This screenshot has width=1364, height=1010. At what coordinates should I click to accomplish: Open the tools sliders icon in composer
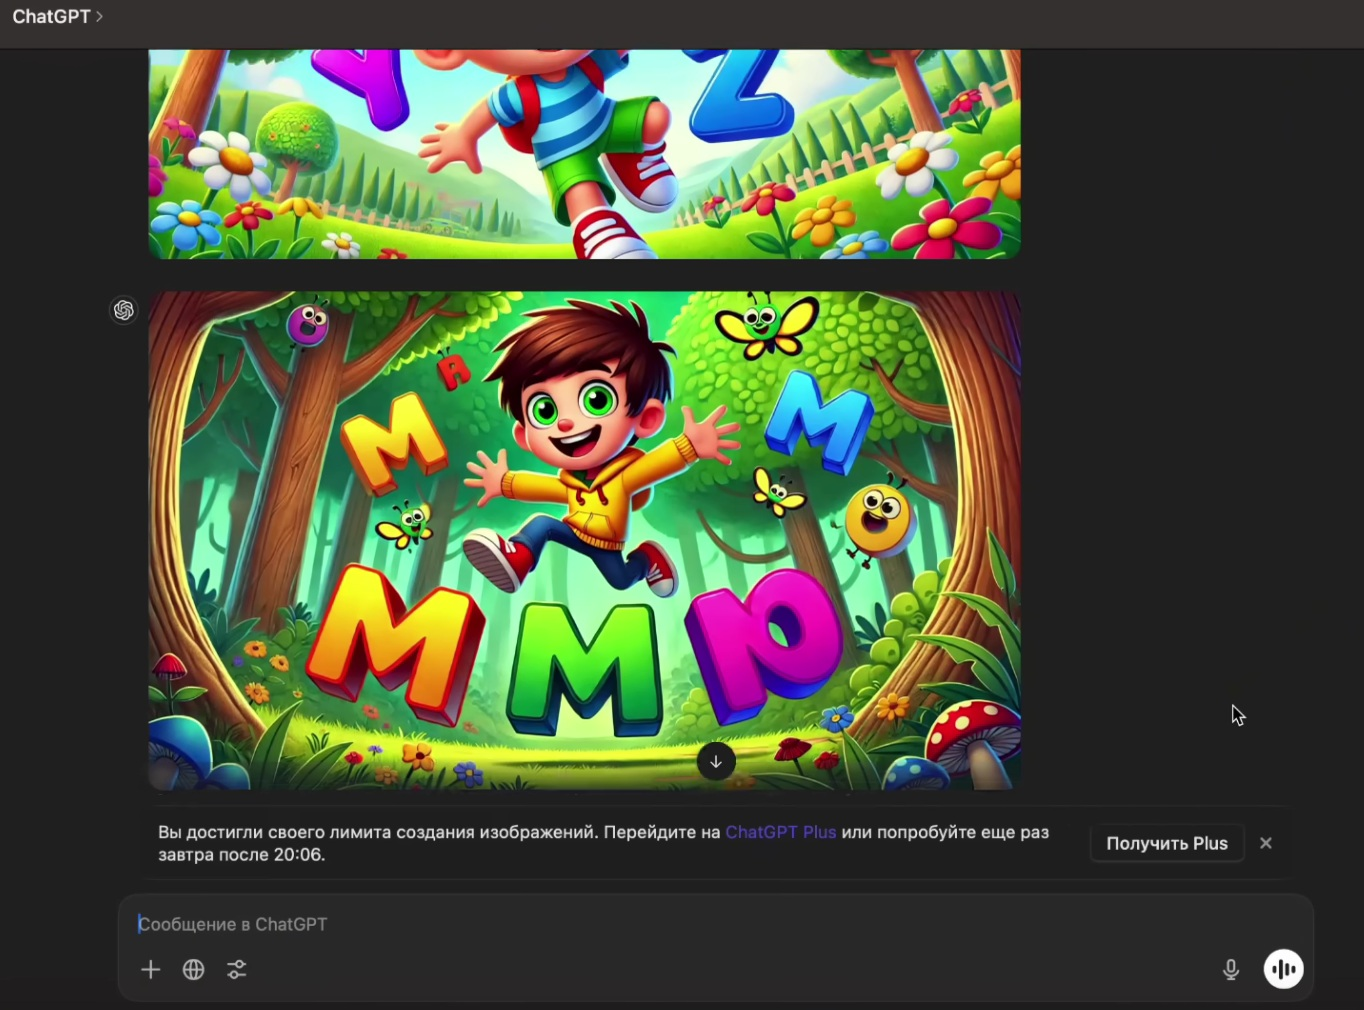click(237, 970)
